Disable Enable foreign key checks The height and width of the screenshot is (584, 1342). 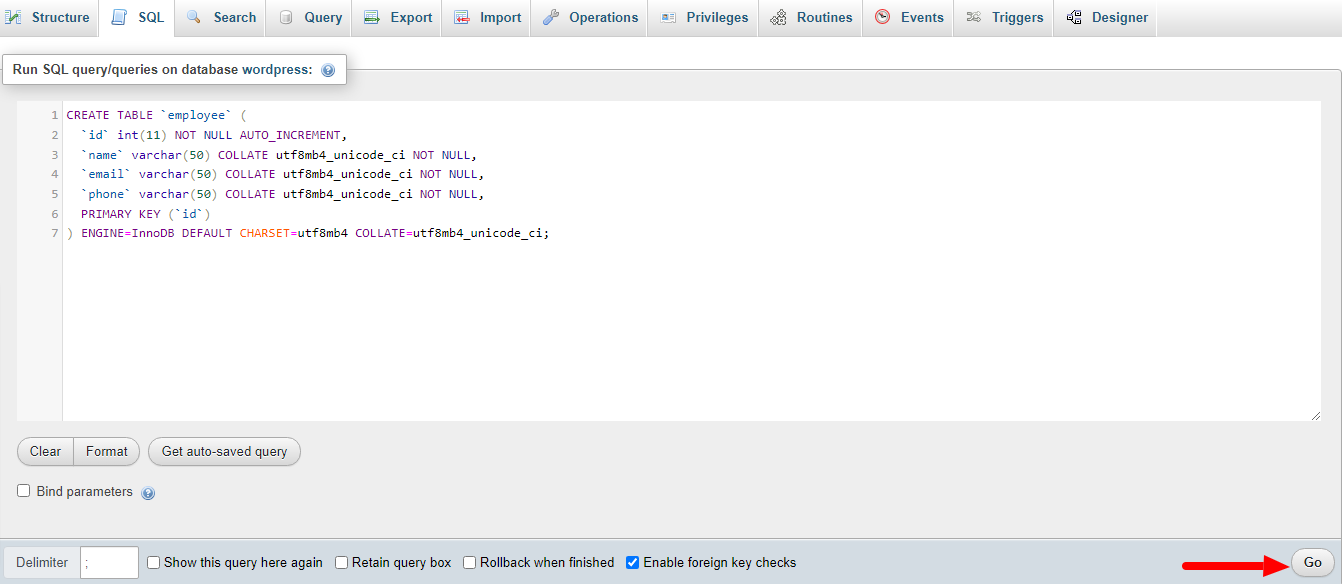coord(632,562)
